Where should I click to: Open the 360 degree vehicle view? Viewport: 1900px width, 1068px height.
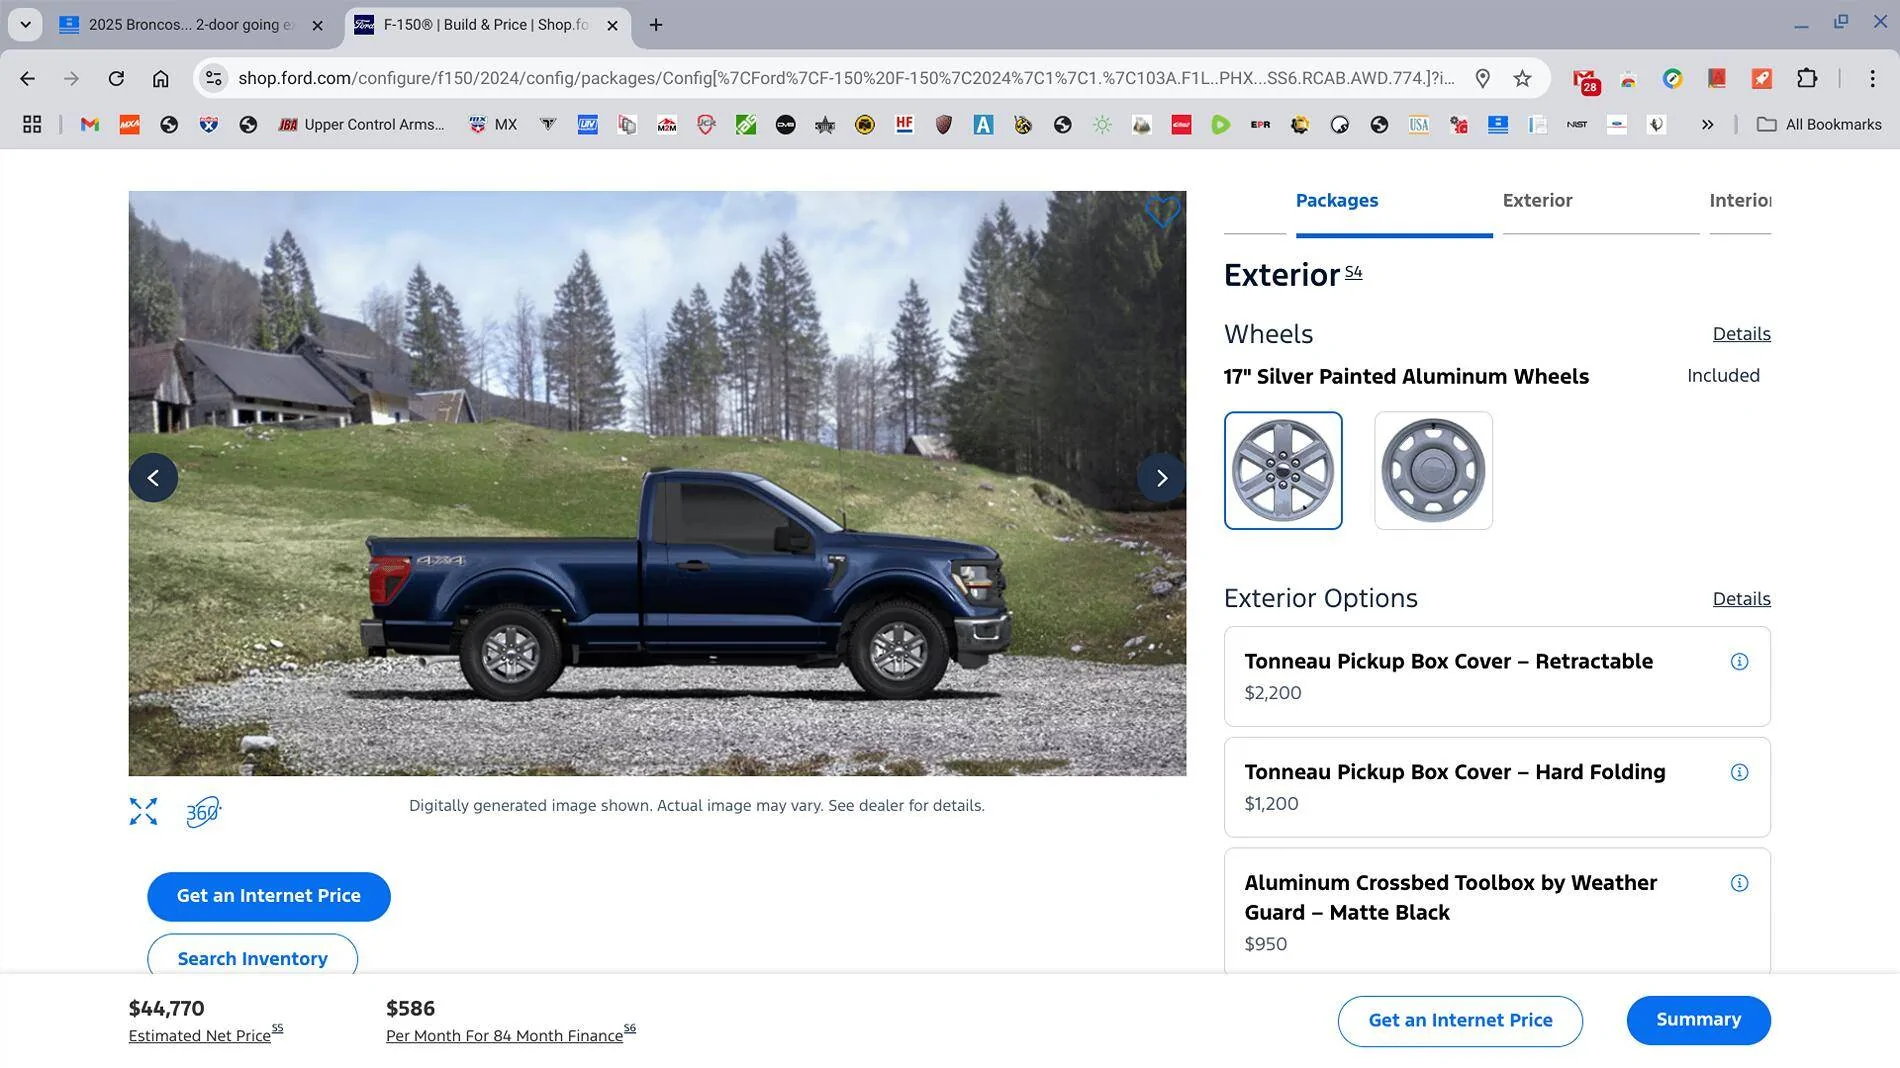point(203,811)
